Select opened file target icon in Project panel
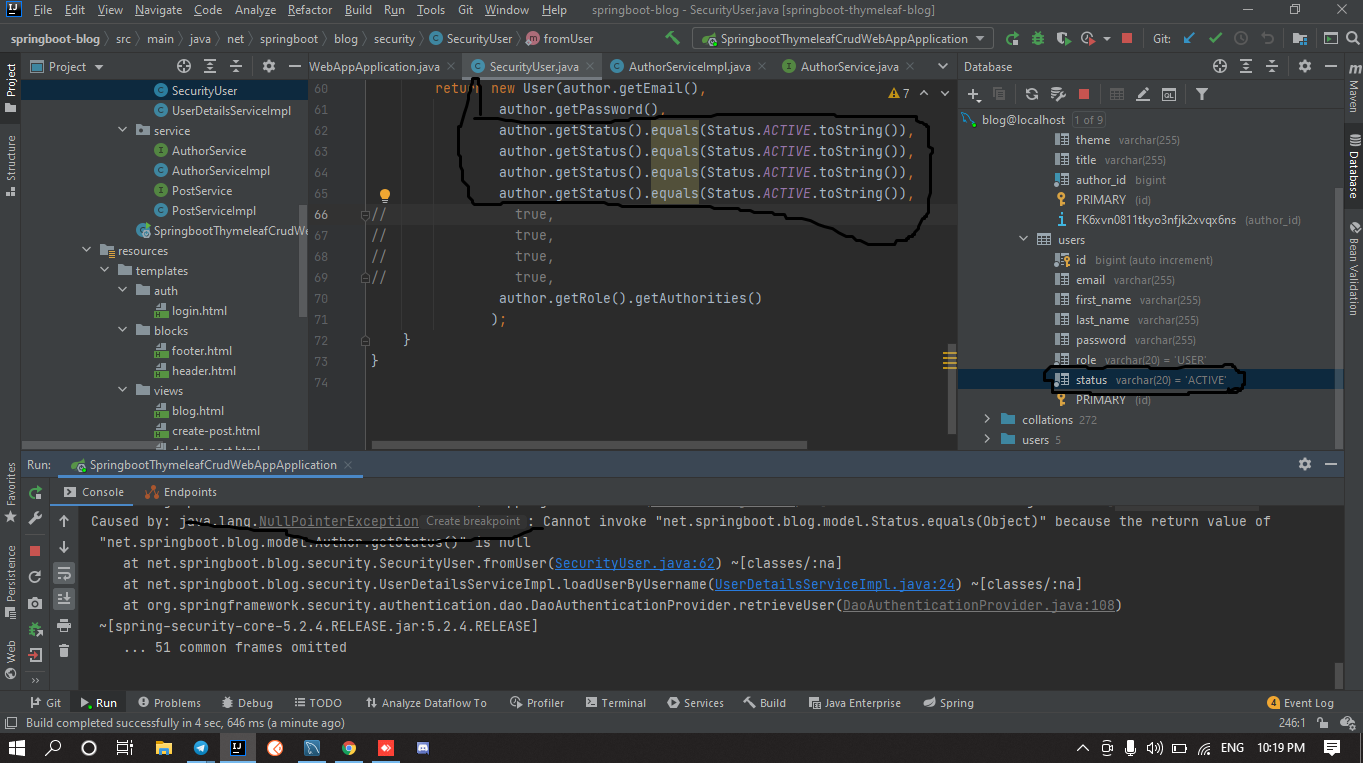1363x763 pixels. 184,67
